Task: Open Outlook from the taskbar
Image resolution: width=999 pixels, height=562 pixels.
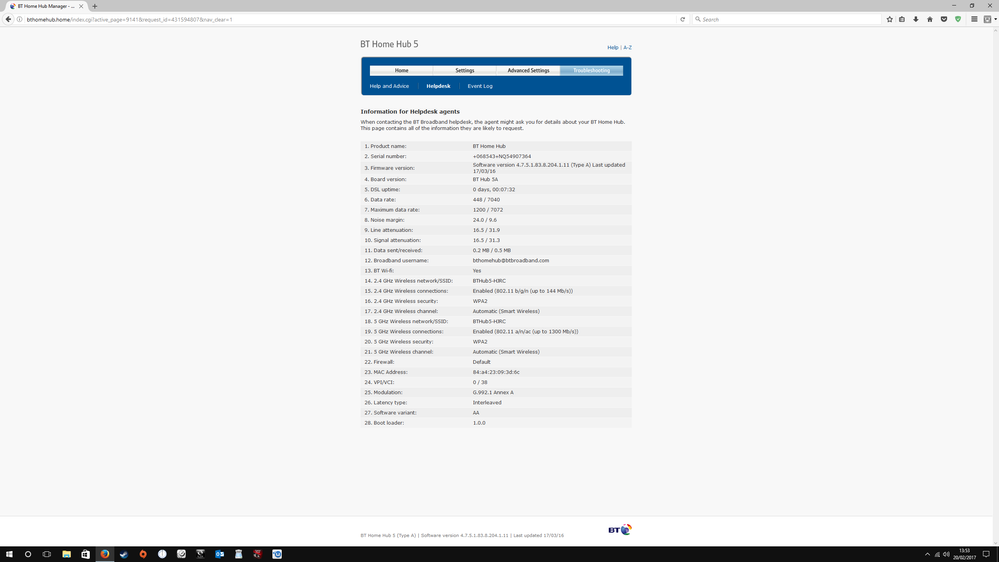Action: 219,554
